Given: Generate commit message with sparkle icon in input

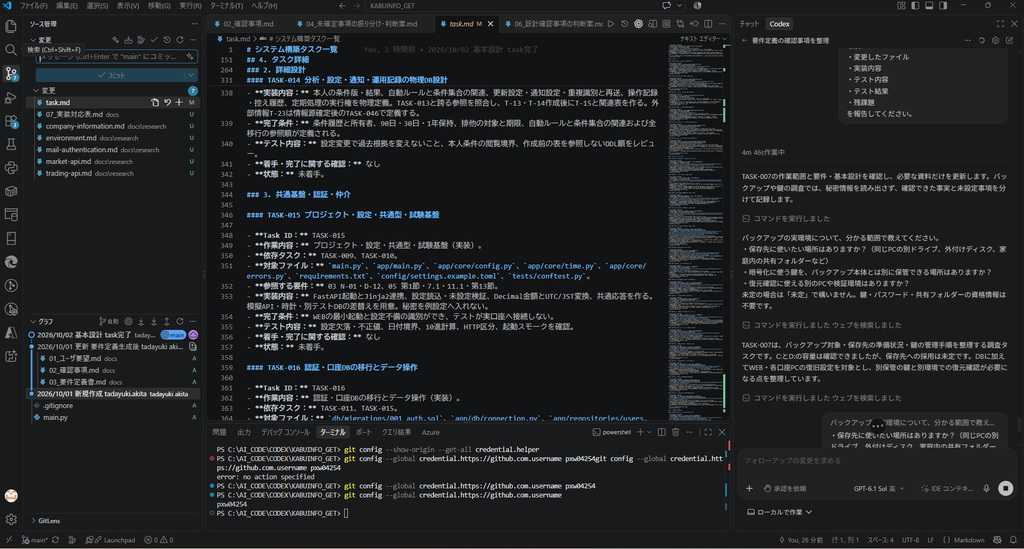Looking at the screenshot, I should (x=190, y=57).
